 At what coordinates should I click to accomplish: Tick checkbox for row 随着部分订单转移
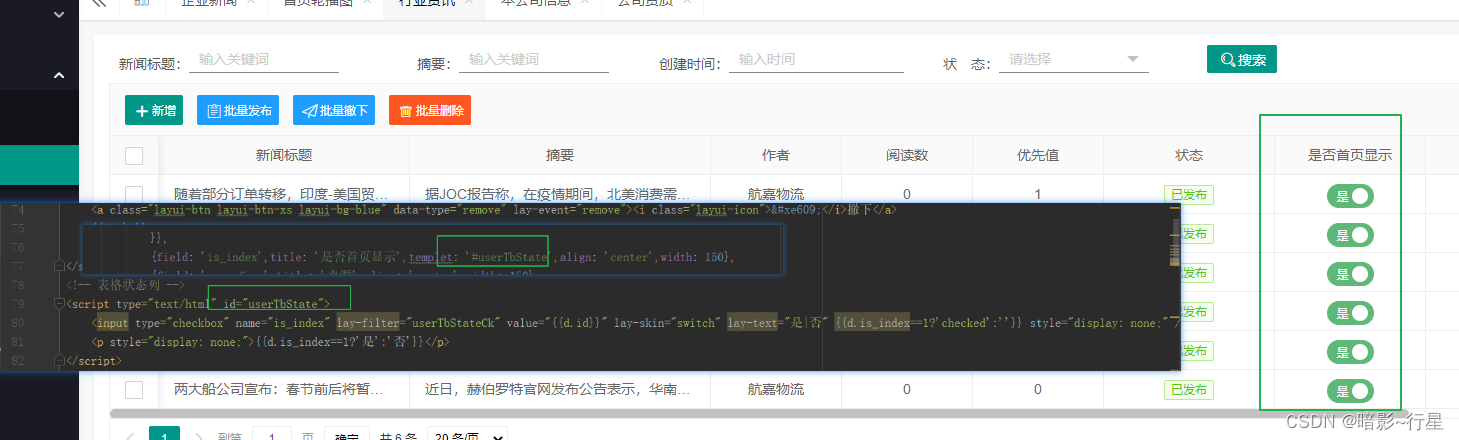(x=134, y=193)
